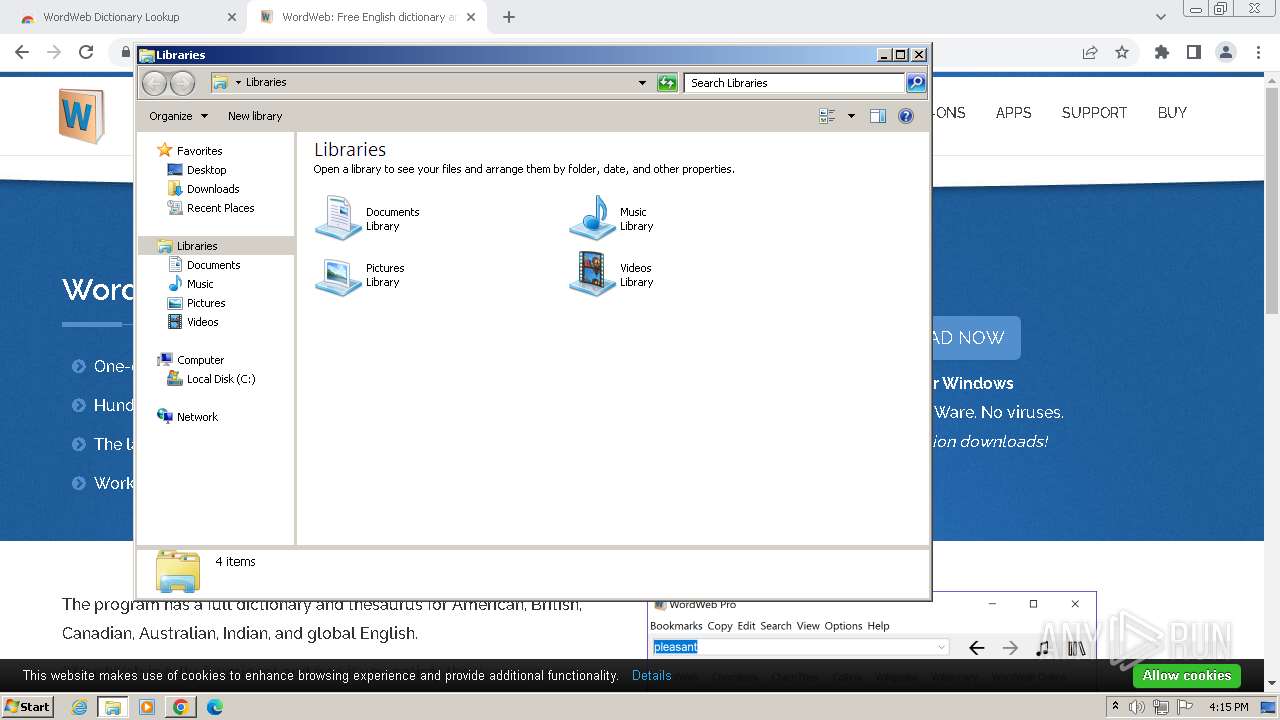Expand the view options dropdown arrow
This screenshot has width=1280, height=720.
click(x=851, y=116)
